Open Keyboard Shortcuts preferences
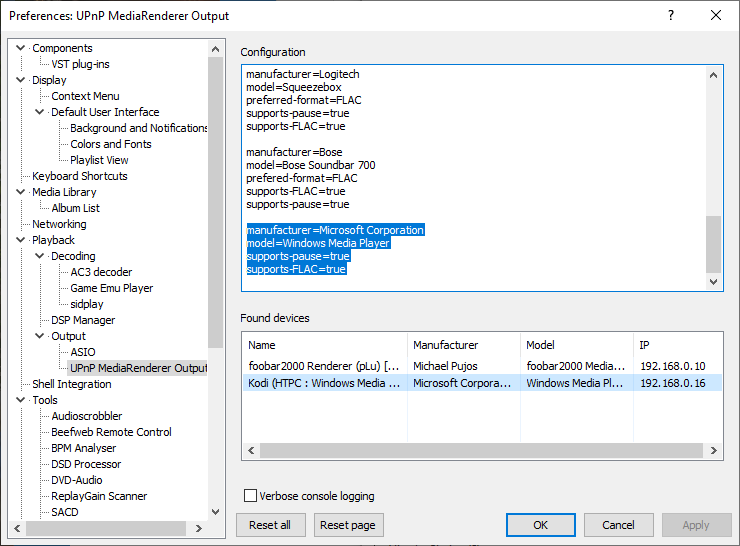 [x=79, y=176]
